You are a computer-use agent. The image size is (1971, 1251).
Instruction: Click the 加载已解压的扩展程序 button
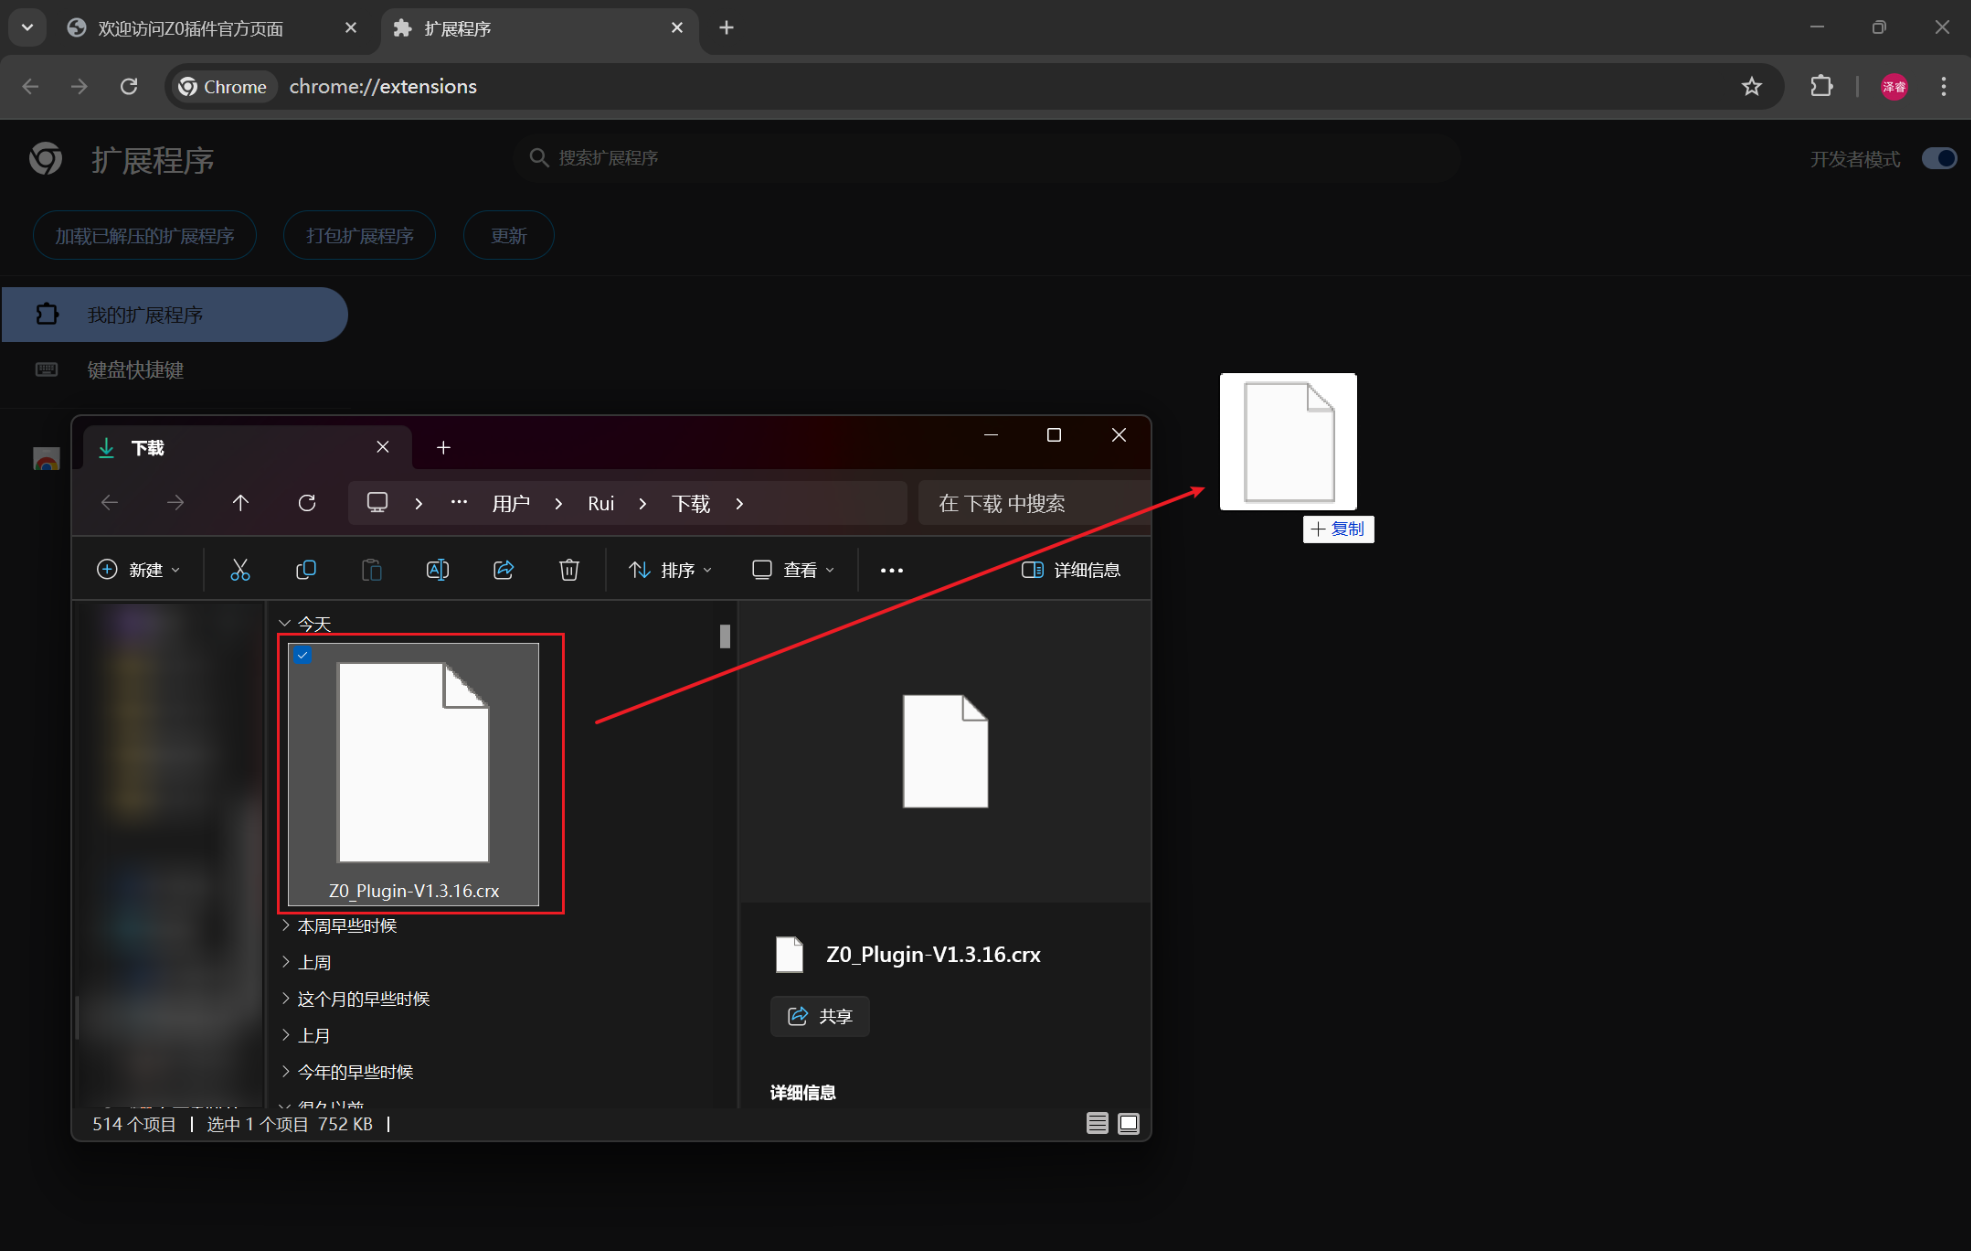coord(145,236)
